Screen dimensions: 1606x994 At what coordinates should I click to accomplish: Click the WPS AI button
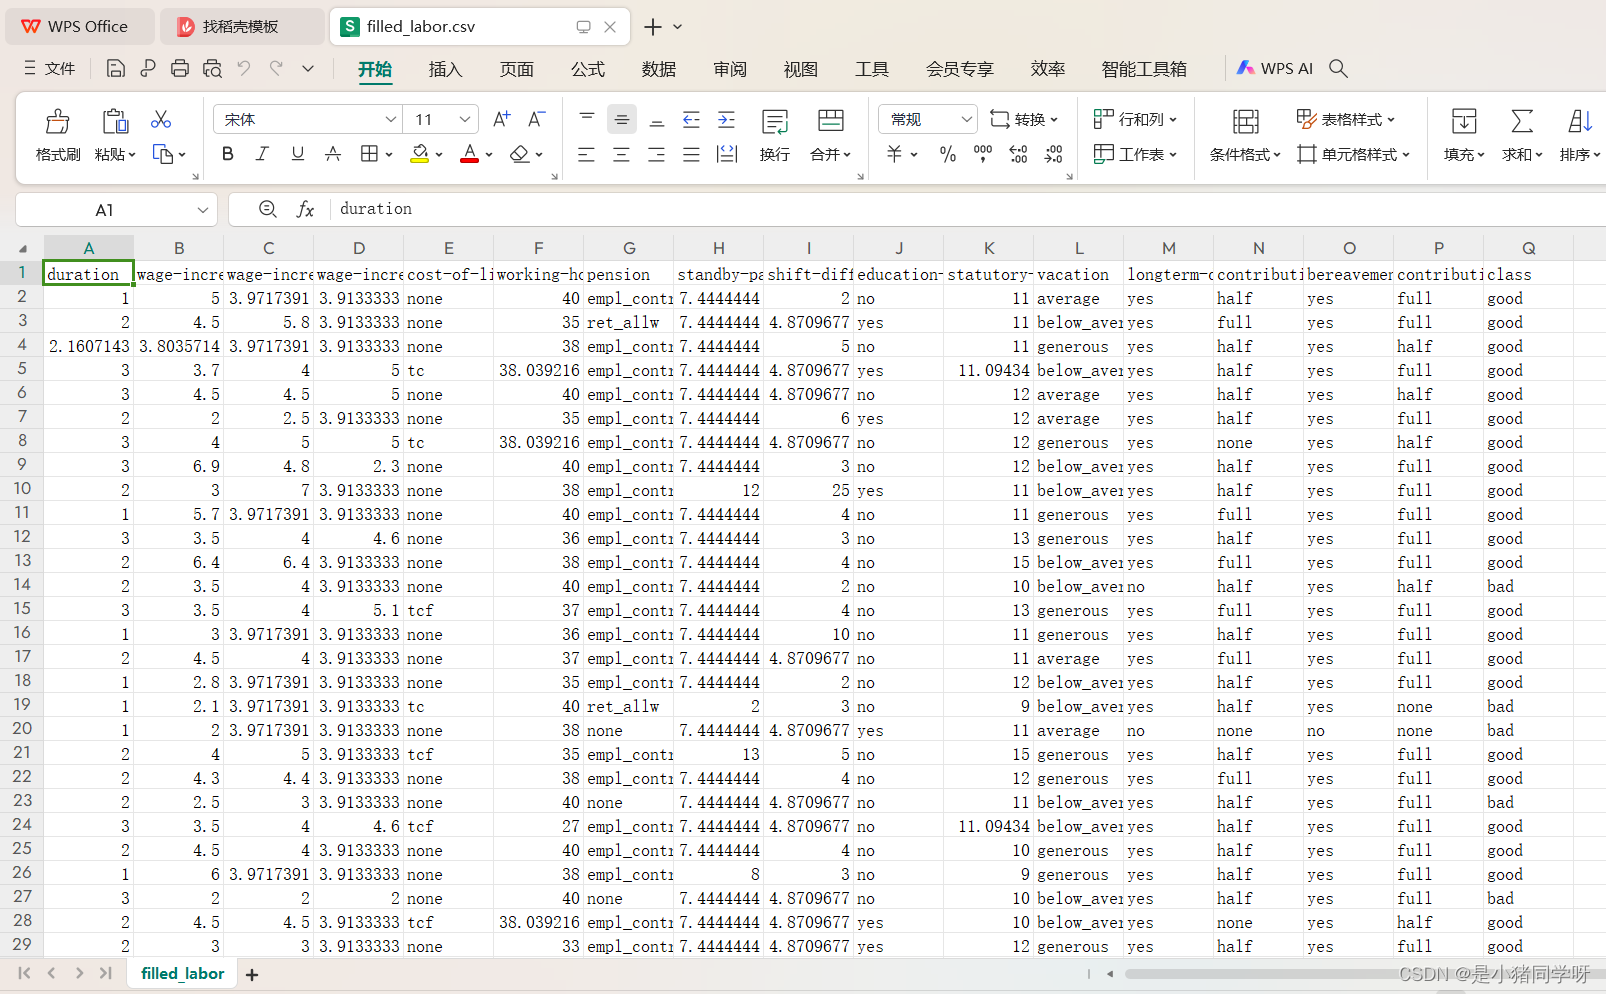(x=1274, y=68)
